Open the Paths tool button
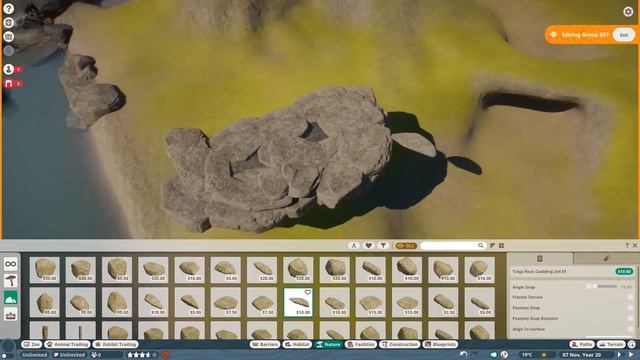Screen dimensions: 640x360 582,344
